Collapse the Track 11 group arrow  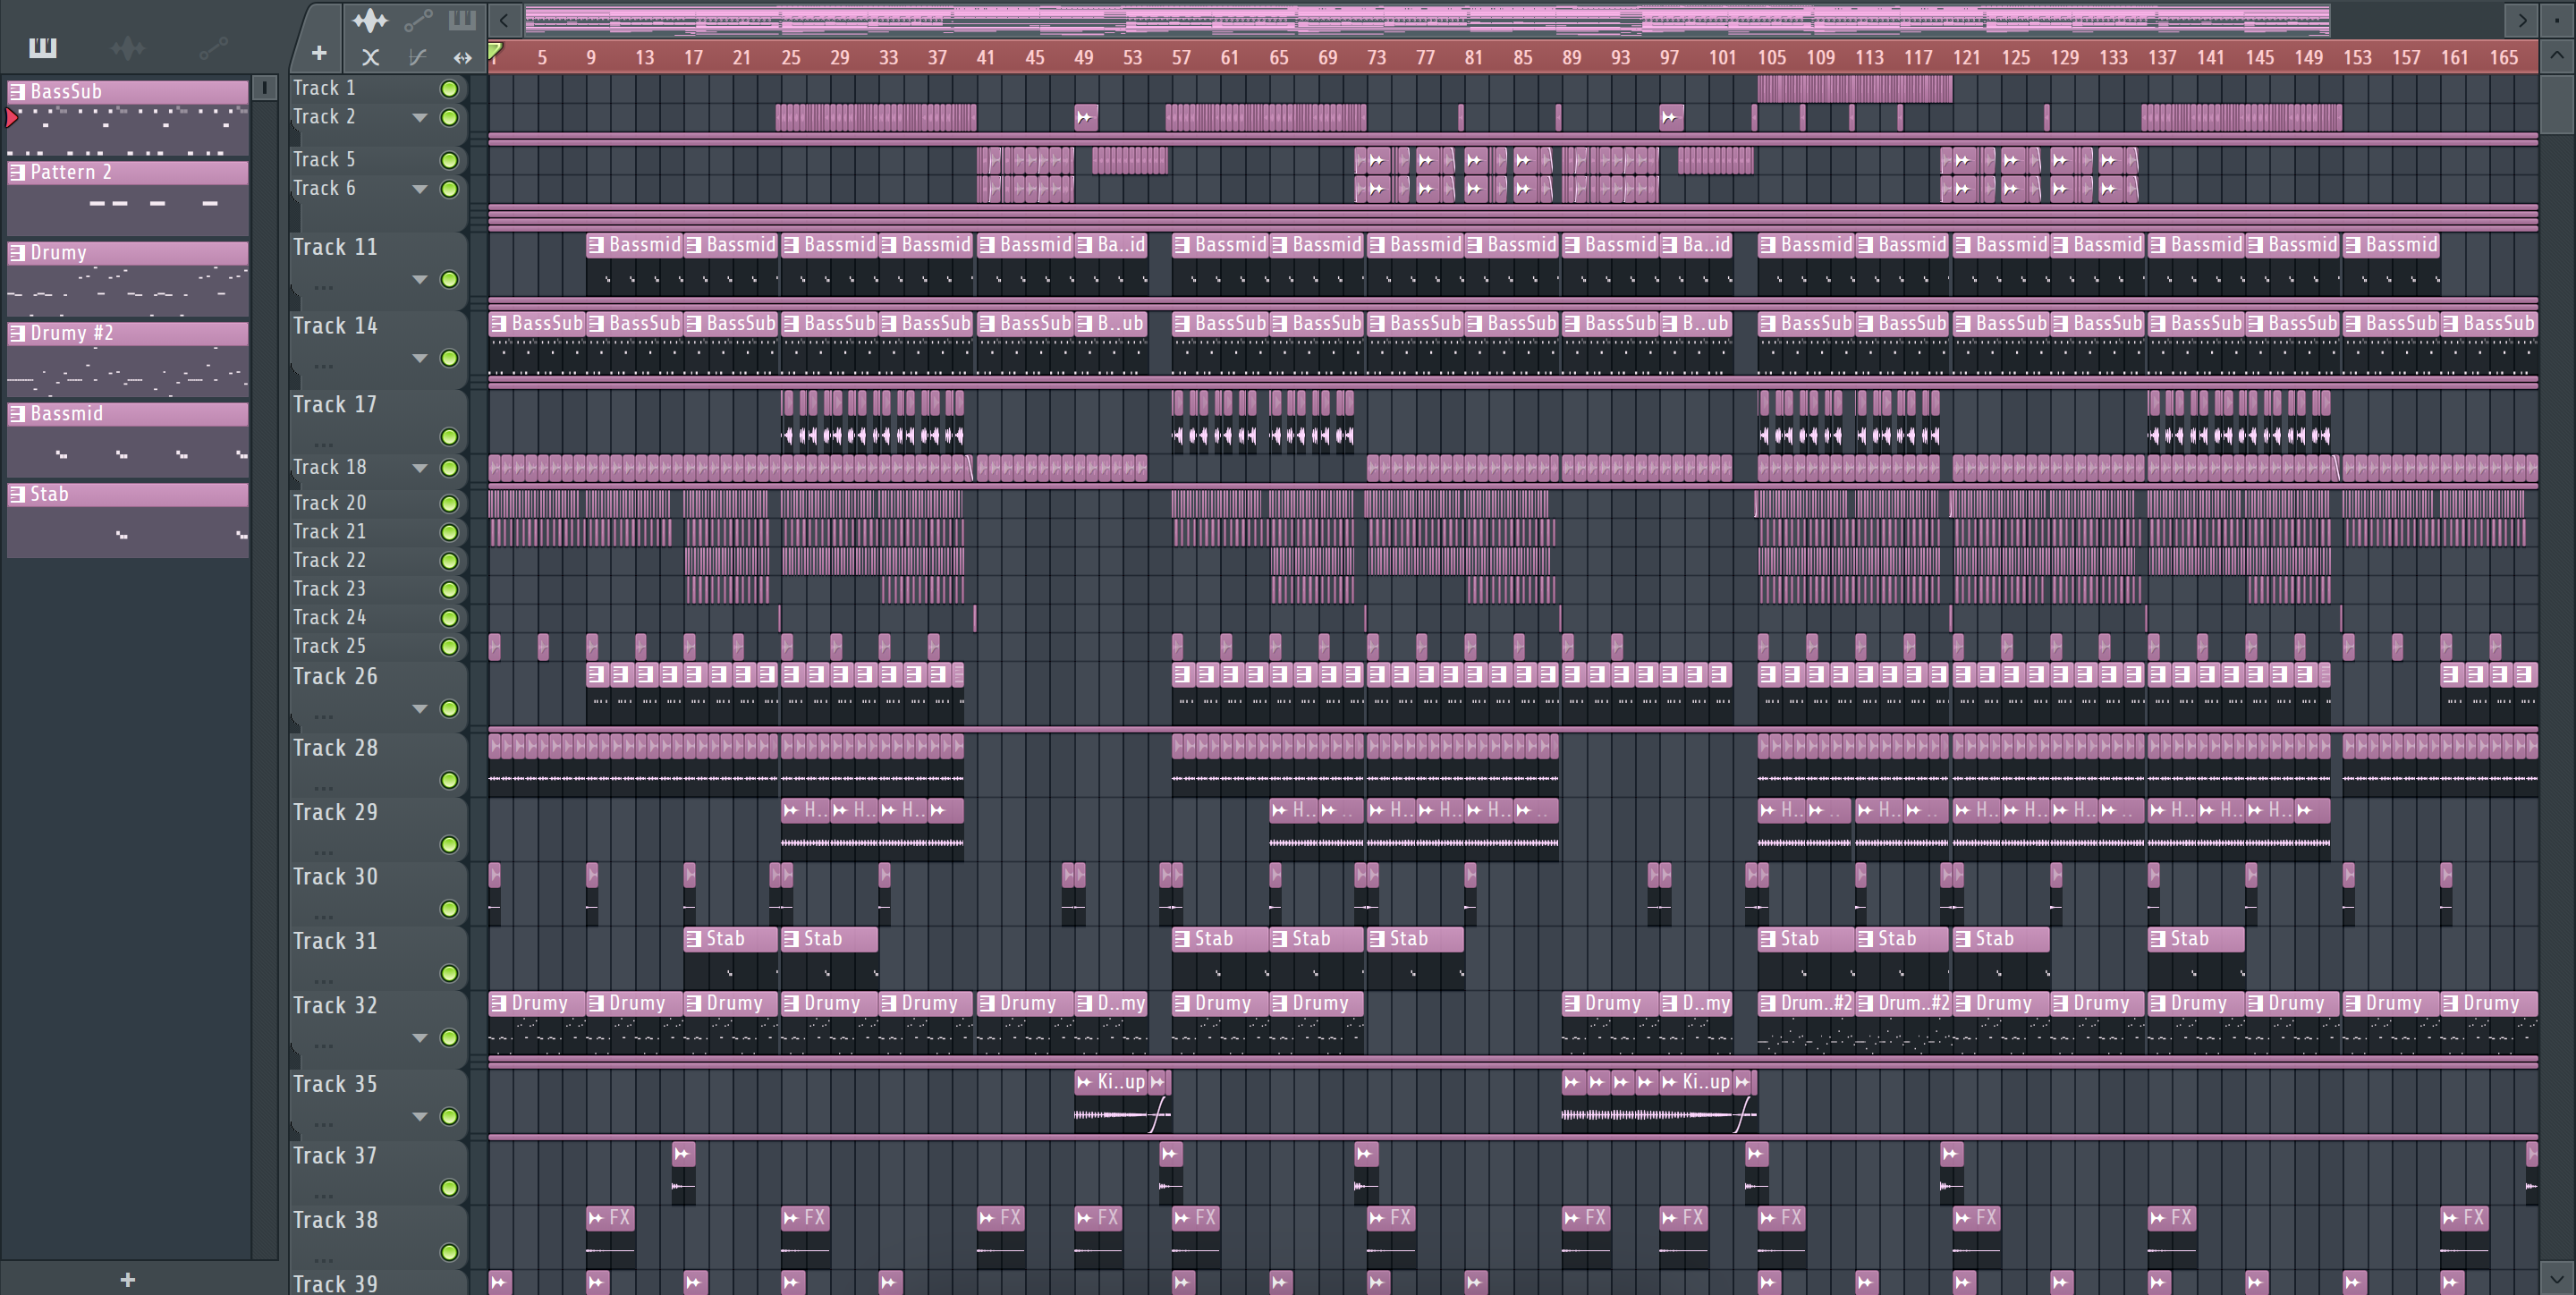point(420,280)
